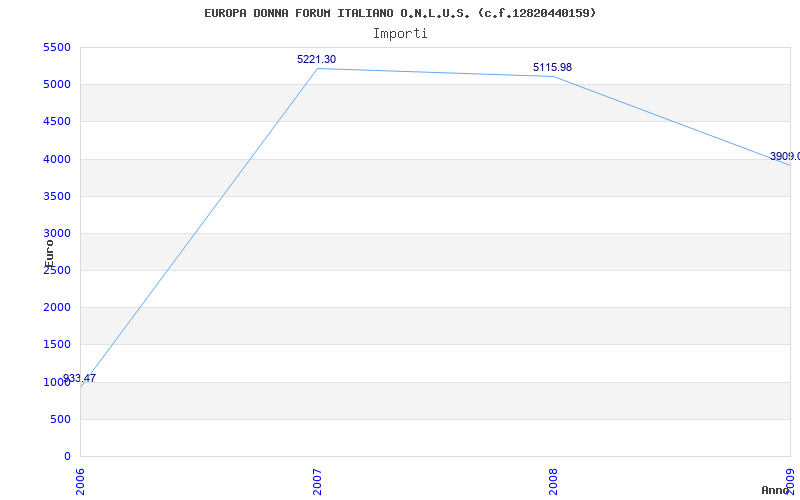Click y-axis value 3500
This screenshot has width=800, height=500.
pos(57,196)
